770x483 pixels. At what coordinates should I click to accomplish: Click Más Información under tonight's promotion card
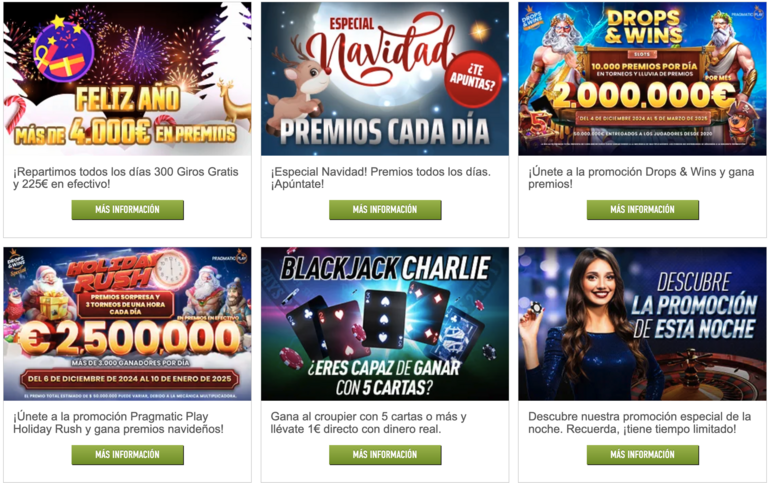tap(642, 455)
